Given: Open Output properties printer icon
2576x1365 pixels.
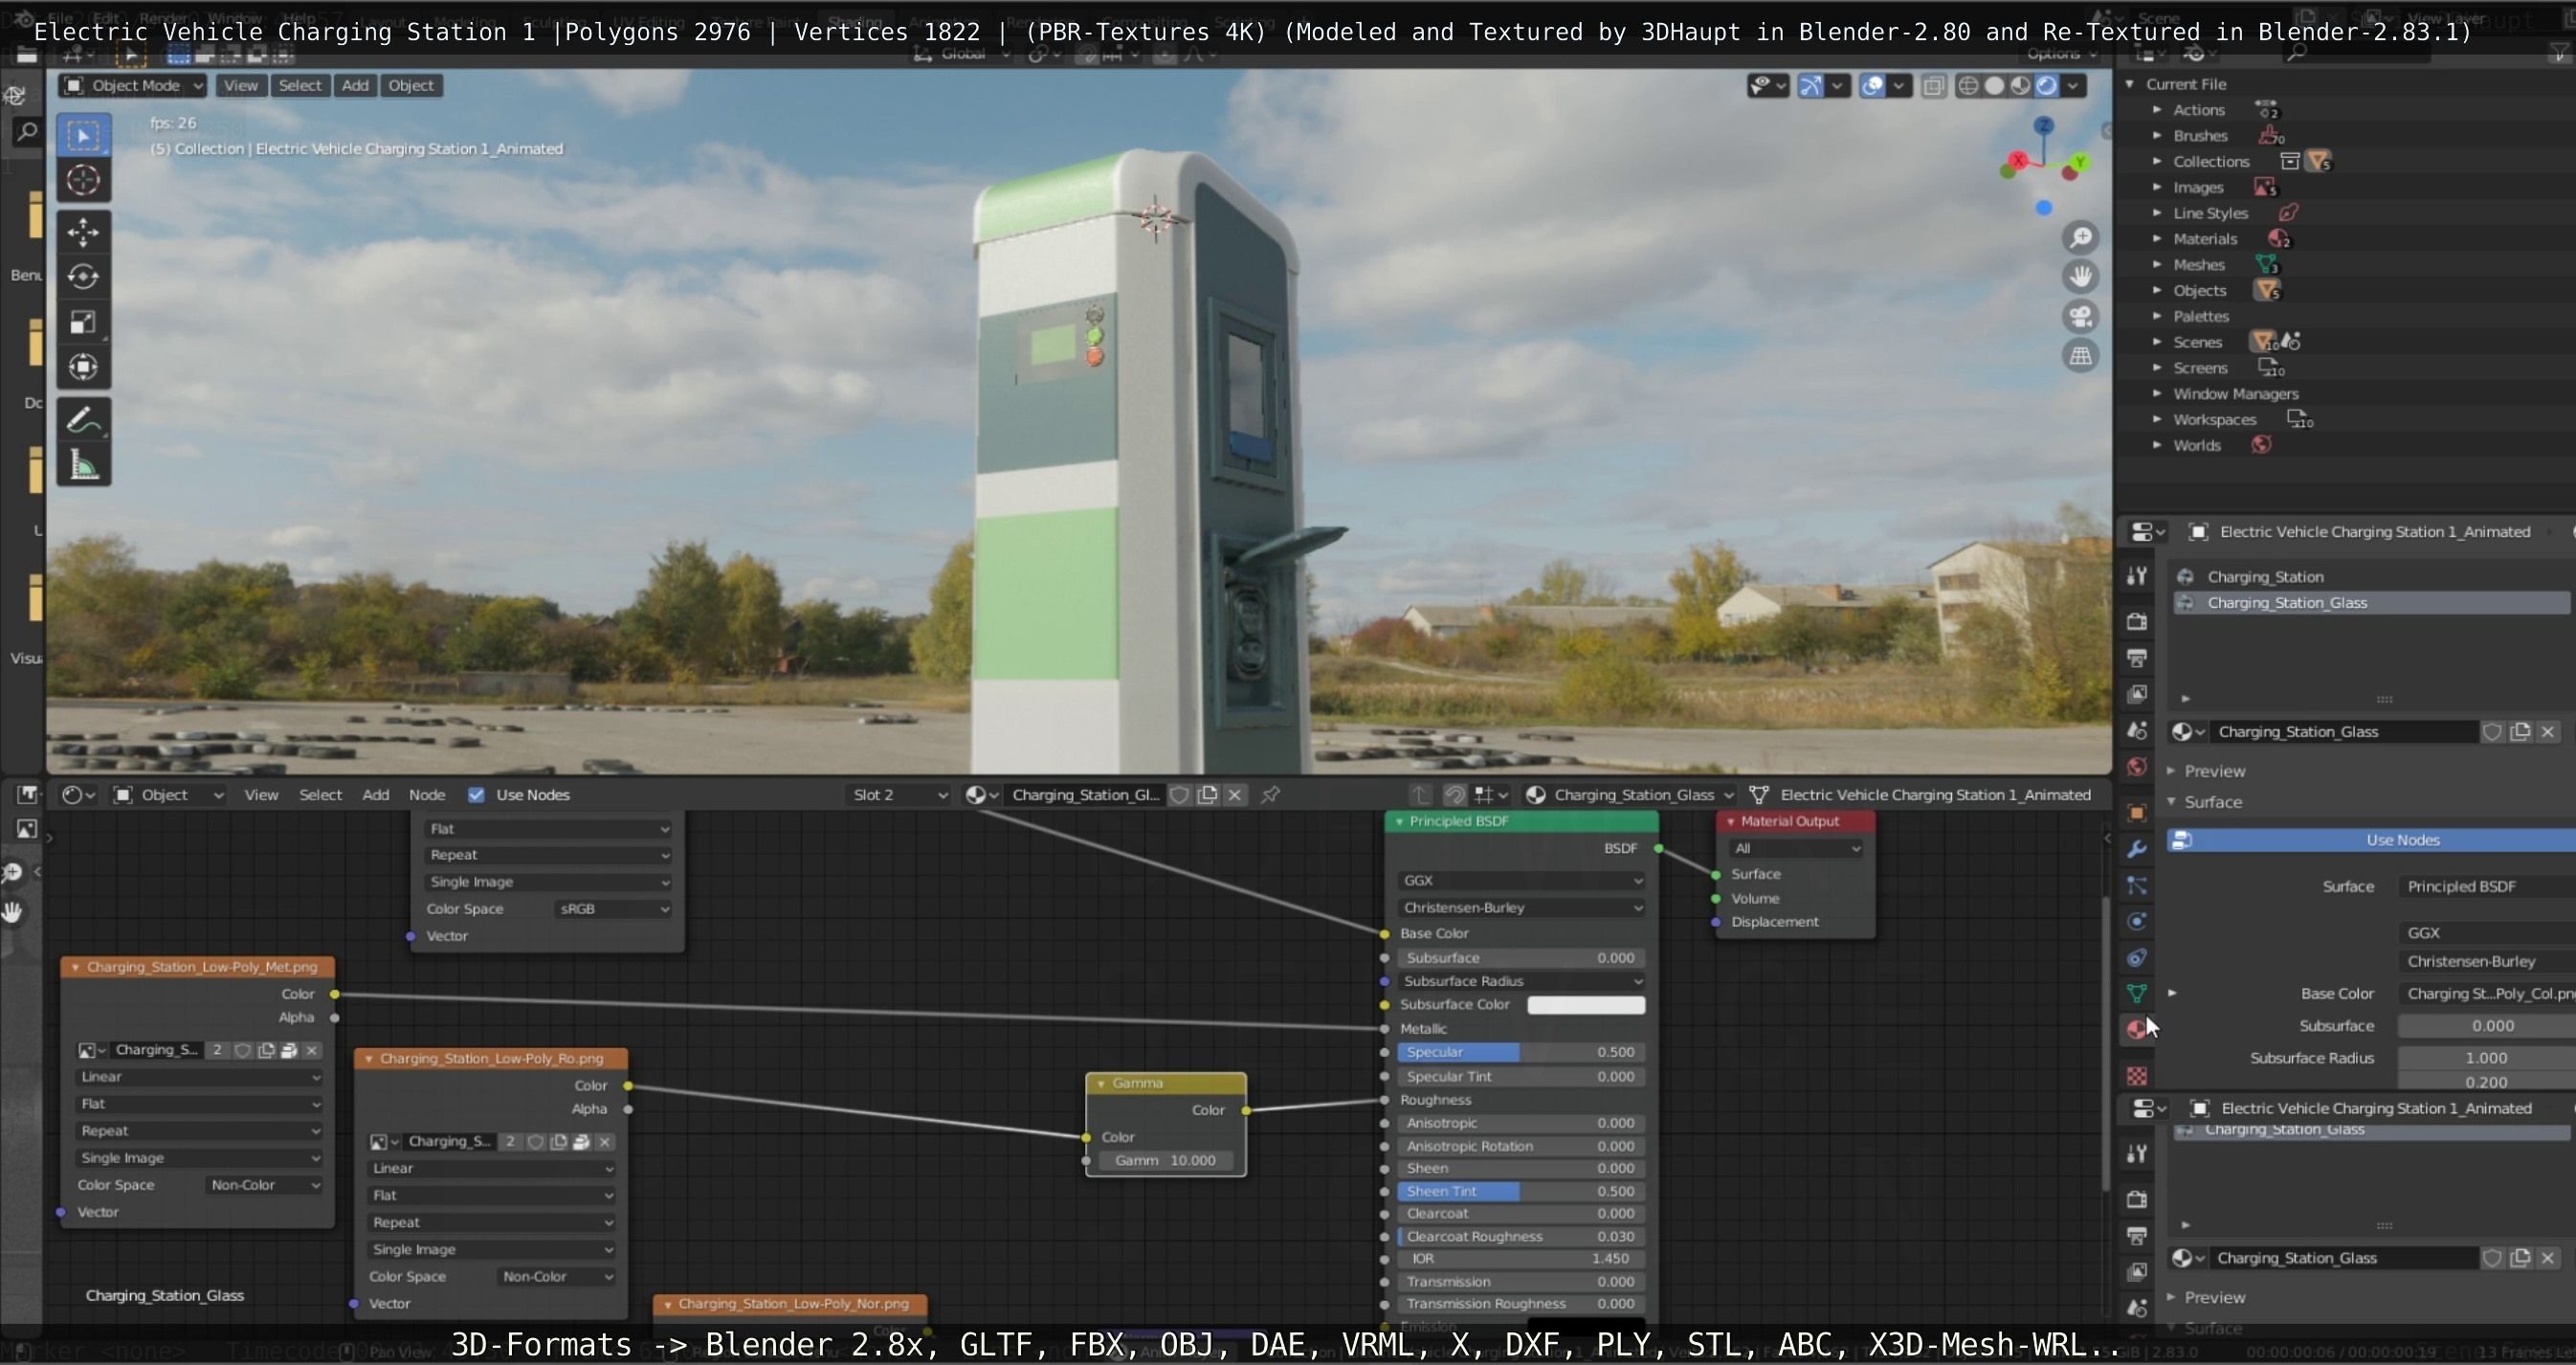Looking at the screenshot, I should point(2137,658).
